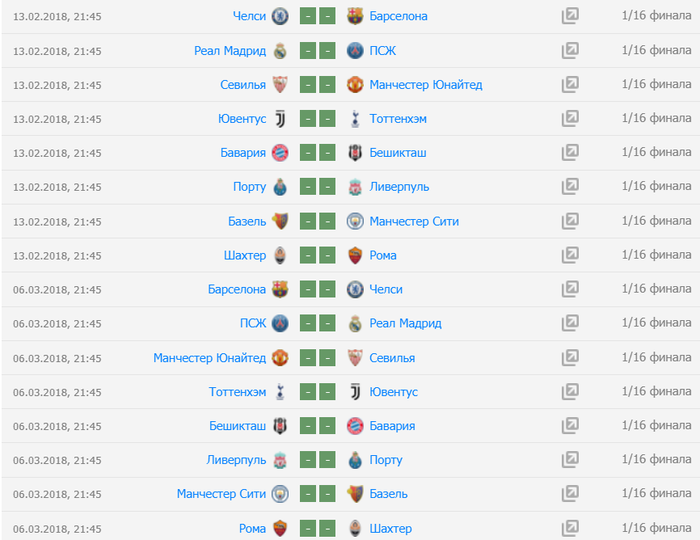Screen dimensions: 700x540
Task: Click Бешикташ link in Бешикташ – Бавария match
Action: [238, 426]
